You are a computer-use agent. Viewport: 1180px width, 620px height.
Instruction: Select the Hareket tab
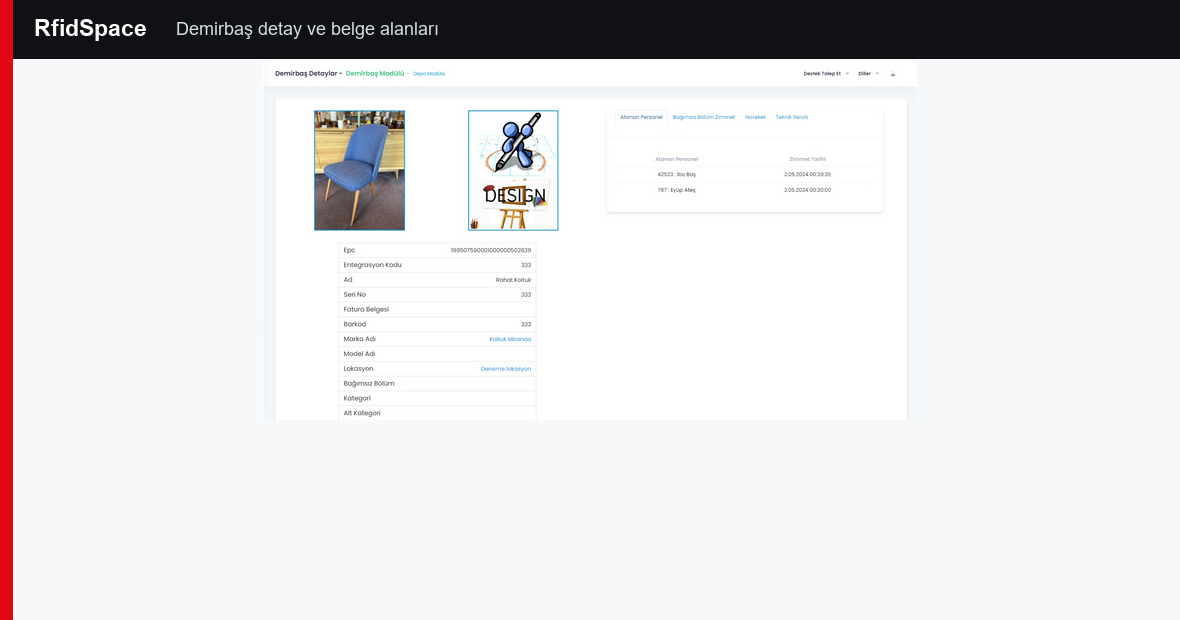coord(755,117)
